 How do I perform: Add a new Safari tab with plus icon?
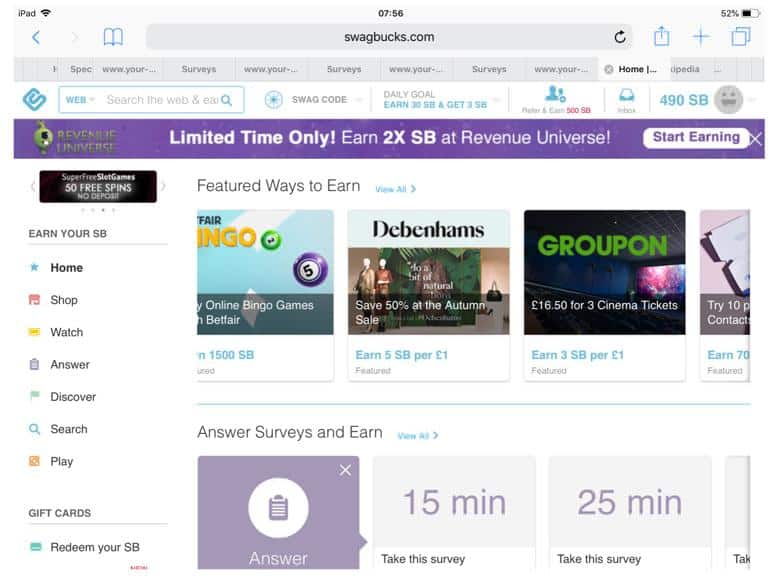(701, 37)
